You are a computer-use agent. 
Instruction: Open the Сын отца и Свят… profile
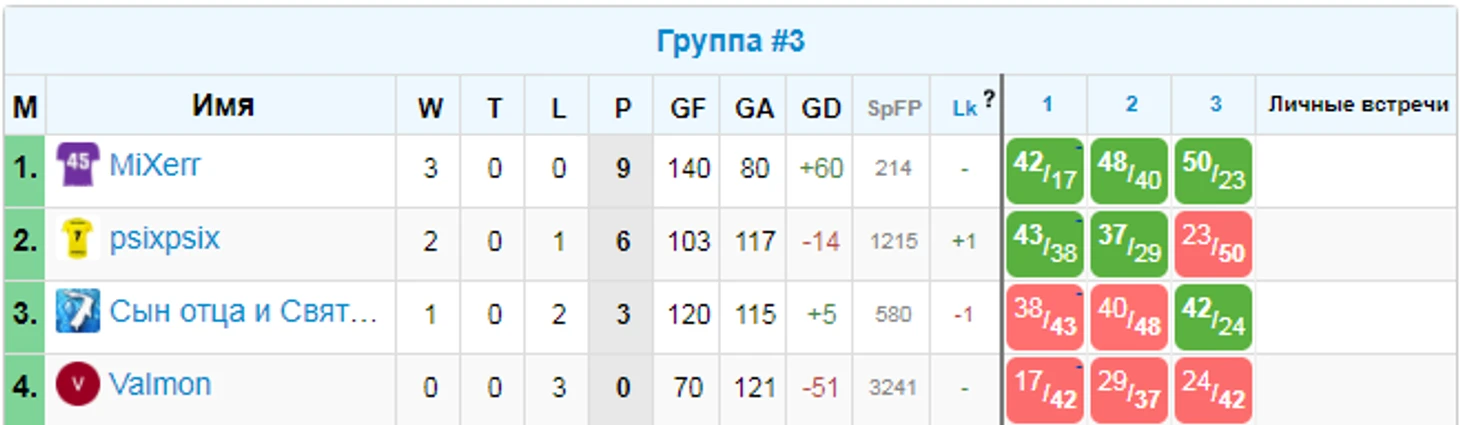pyautogui.click(x=244, y=312)
